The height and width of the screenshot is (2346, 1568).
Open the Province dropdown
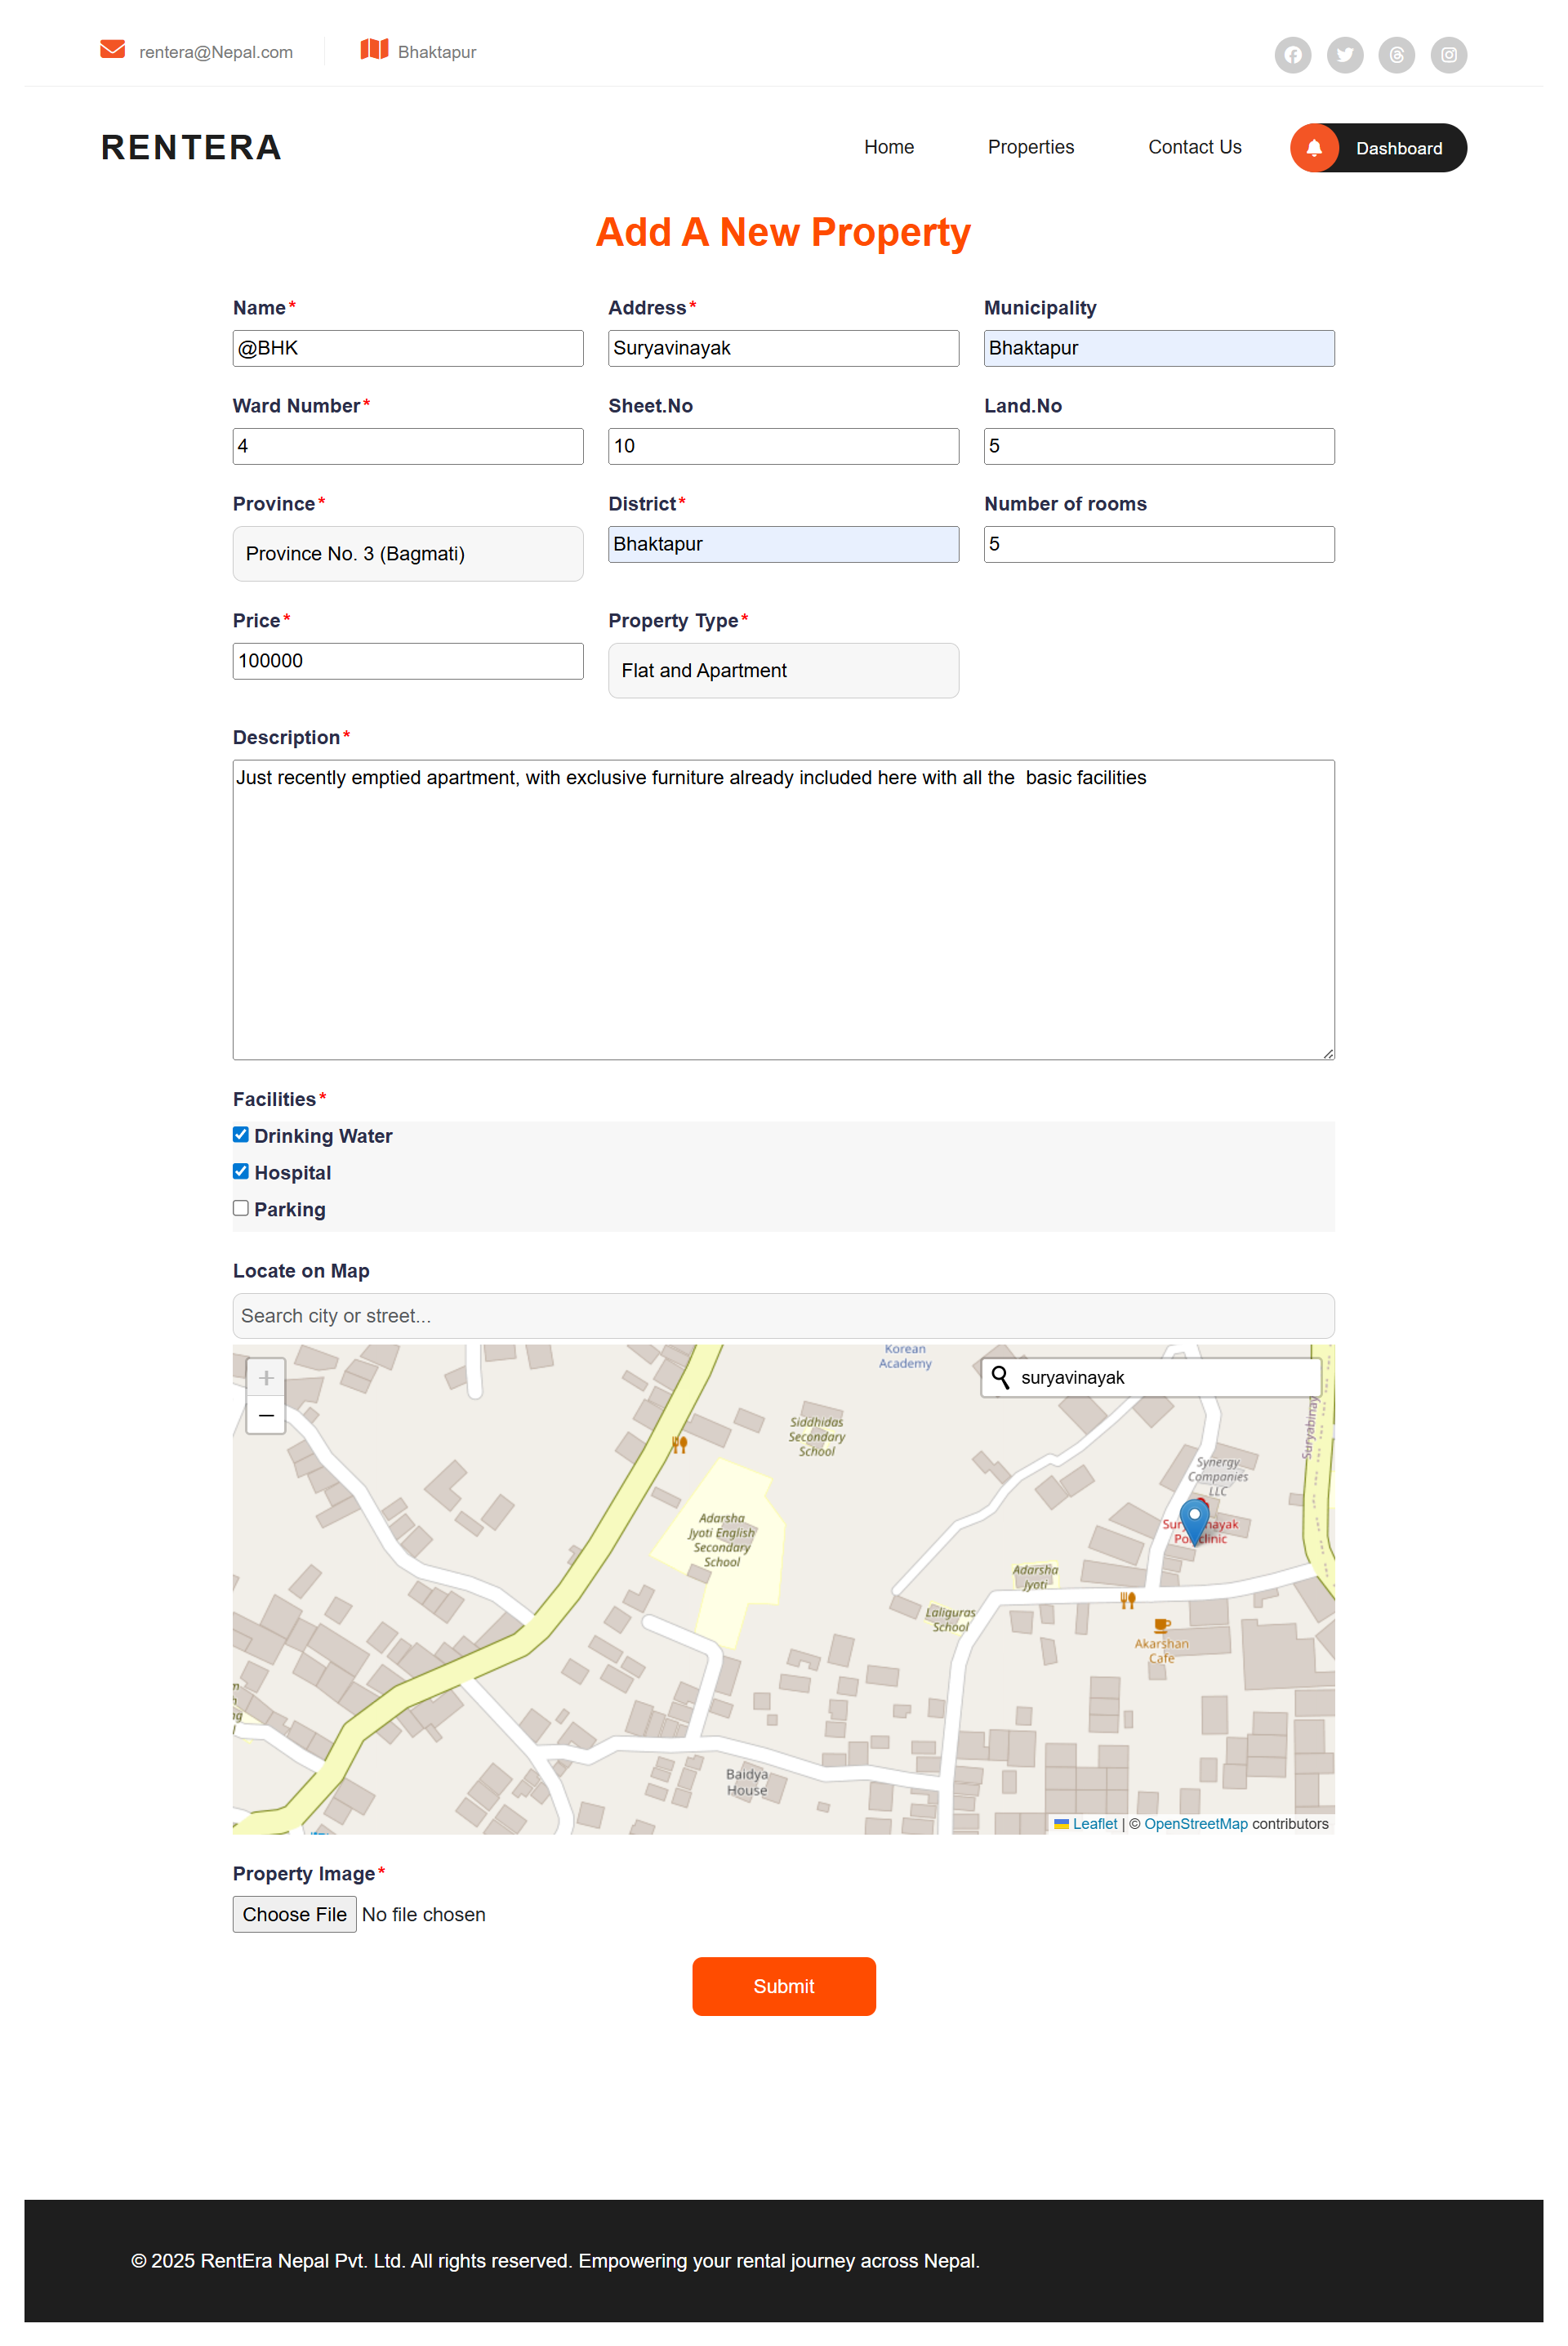(x=408, y=554)
